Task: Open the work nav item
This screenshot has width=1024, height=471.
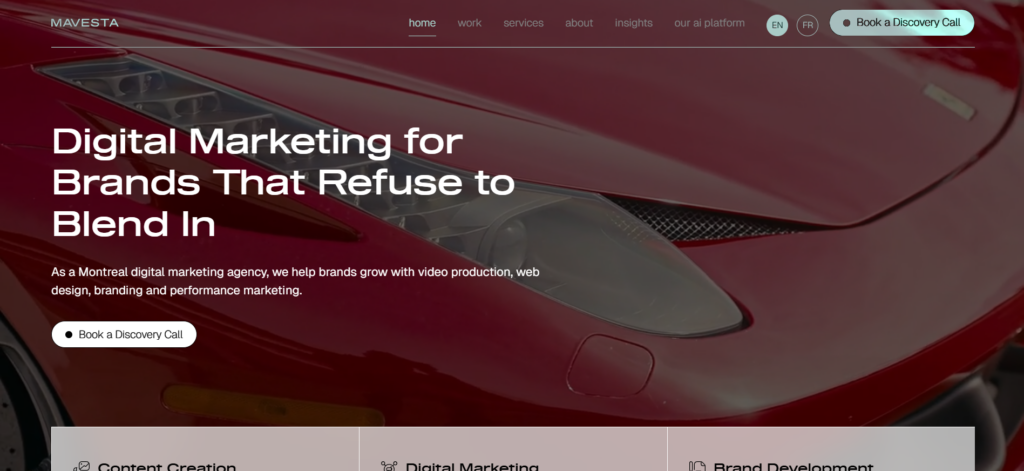Action: tap(470, 23)
